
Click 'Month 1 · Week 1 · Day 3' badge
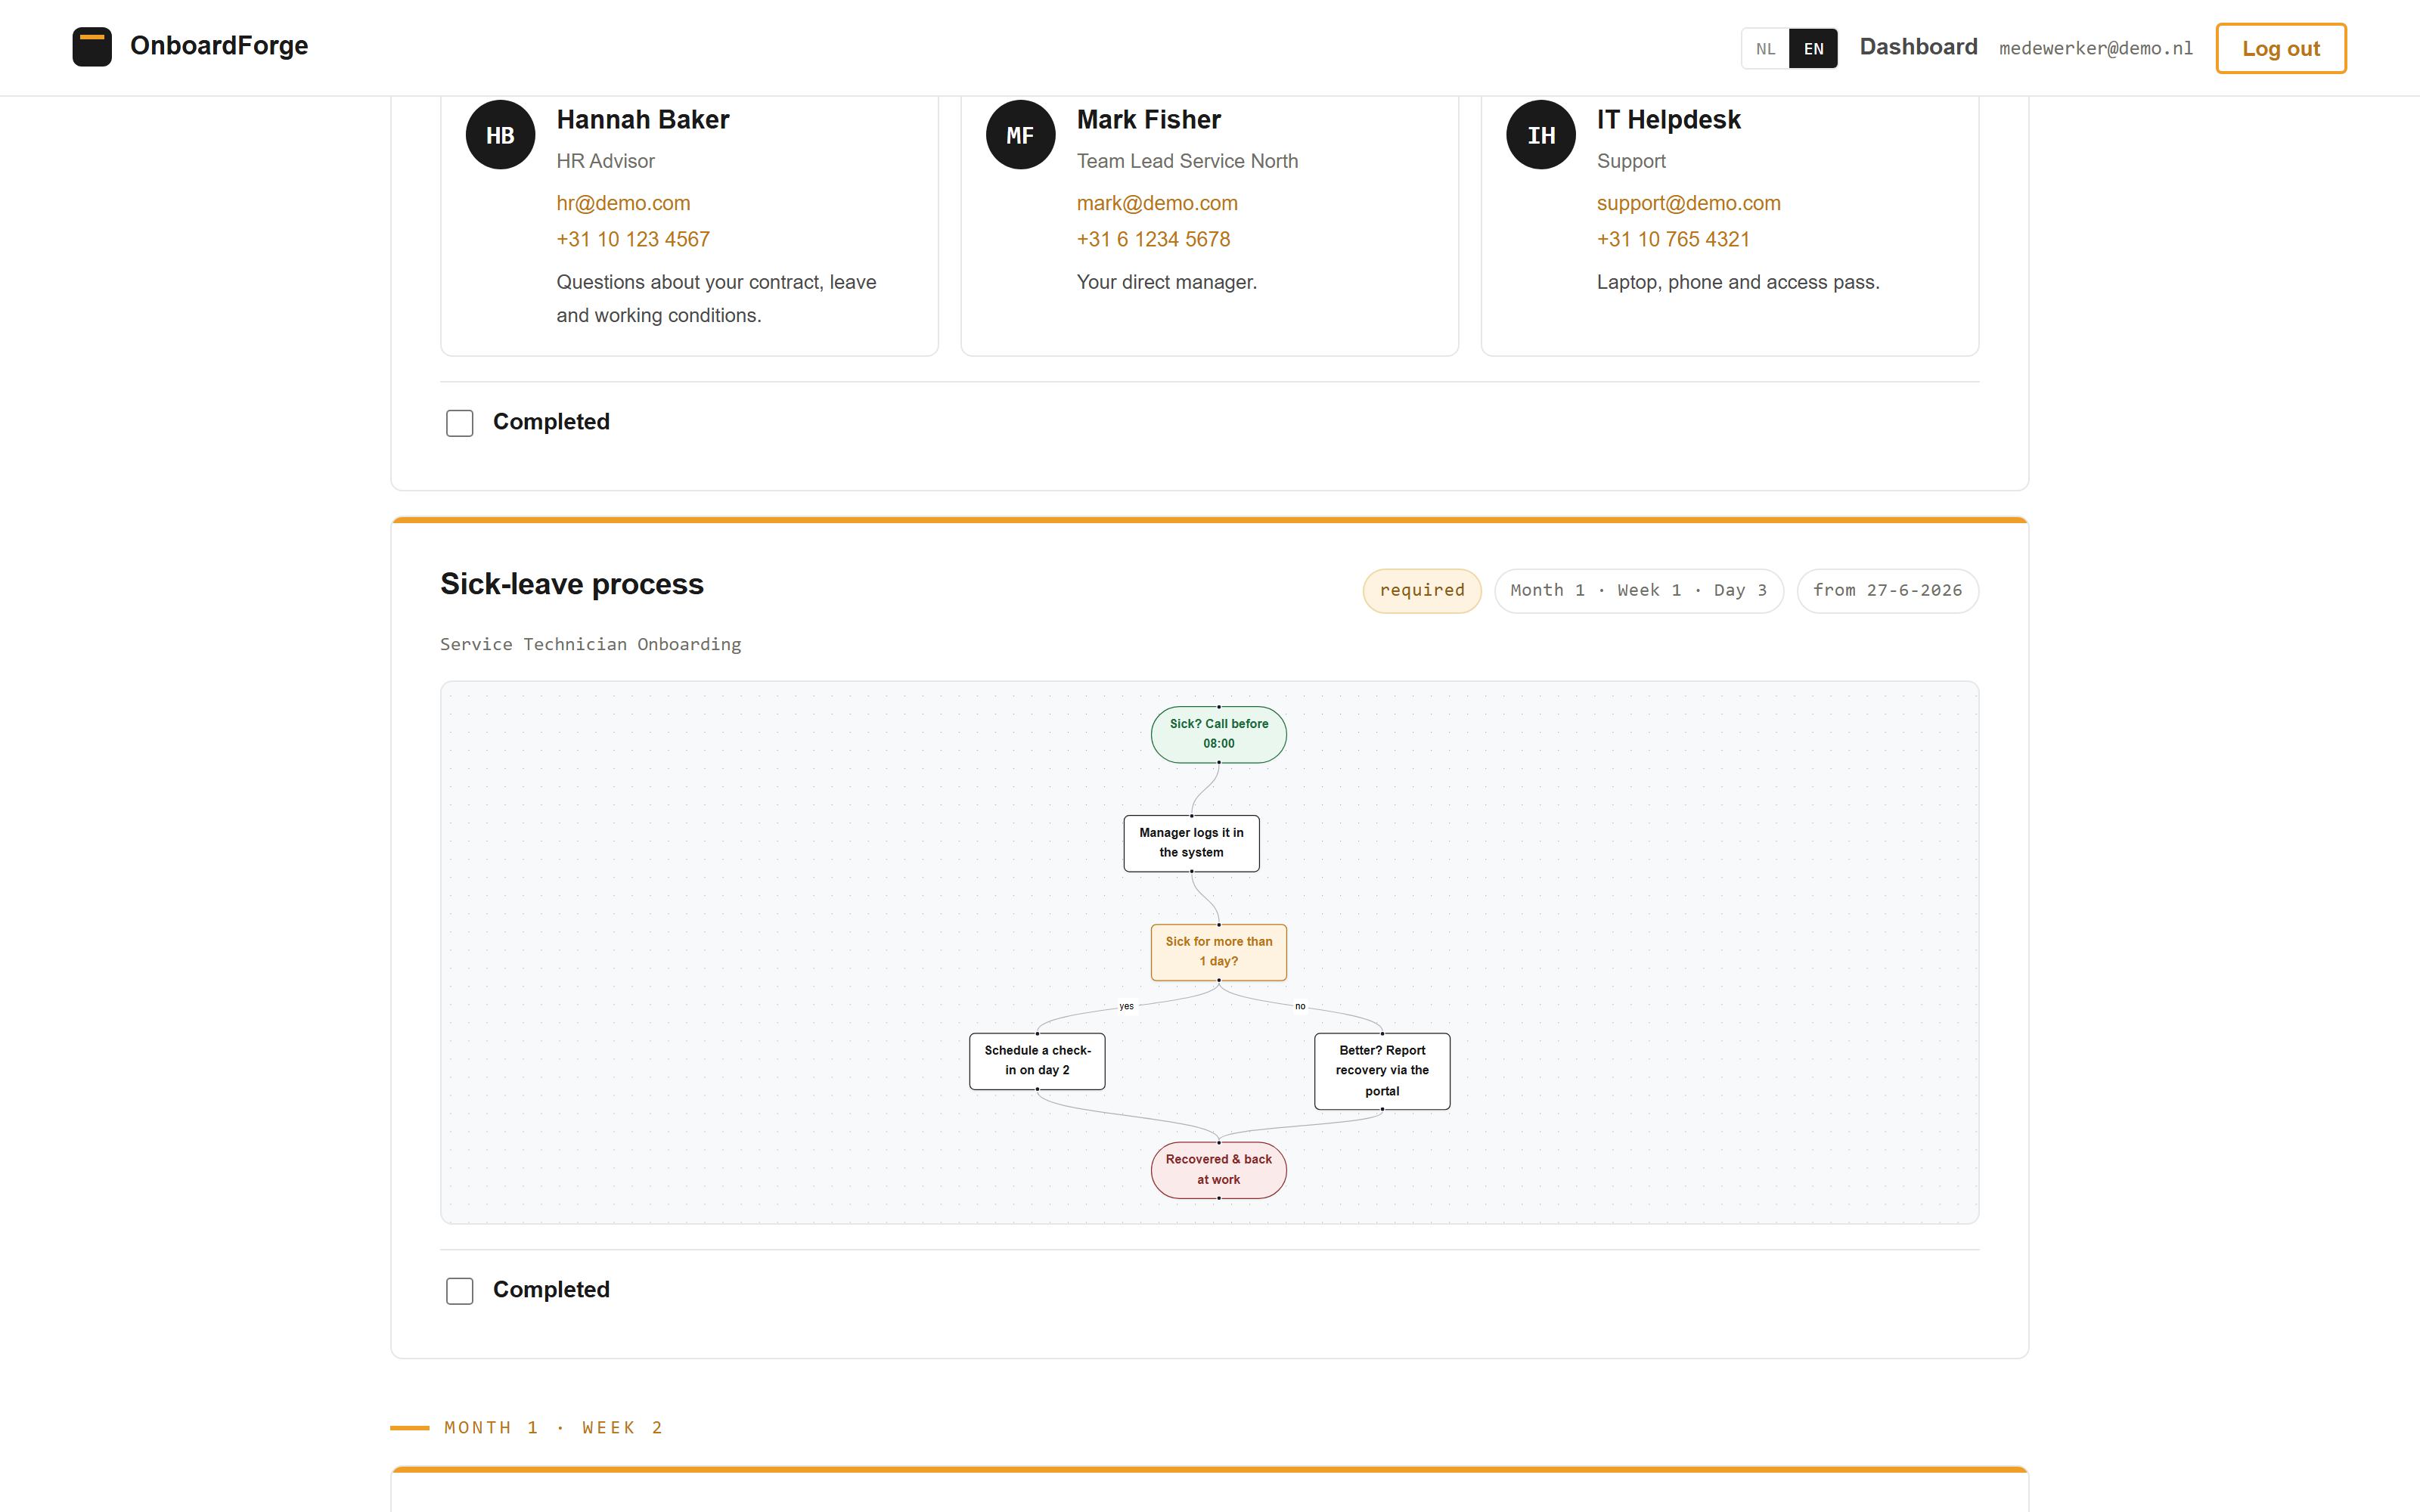(1638, 591)
